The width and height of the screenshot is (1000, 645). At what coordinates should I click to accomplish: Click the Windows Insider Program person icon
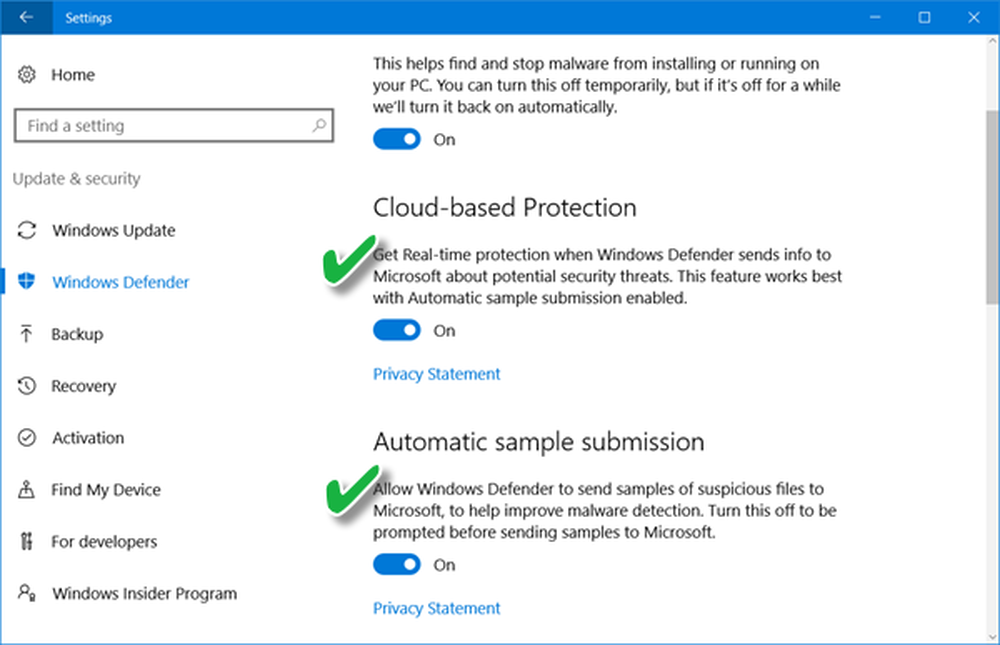click(27, 593)
